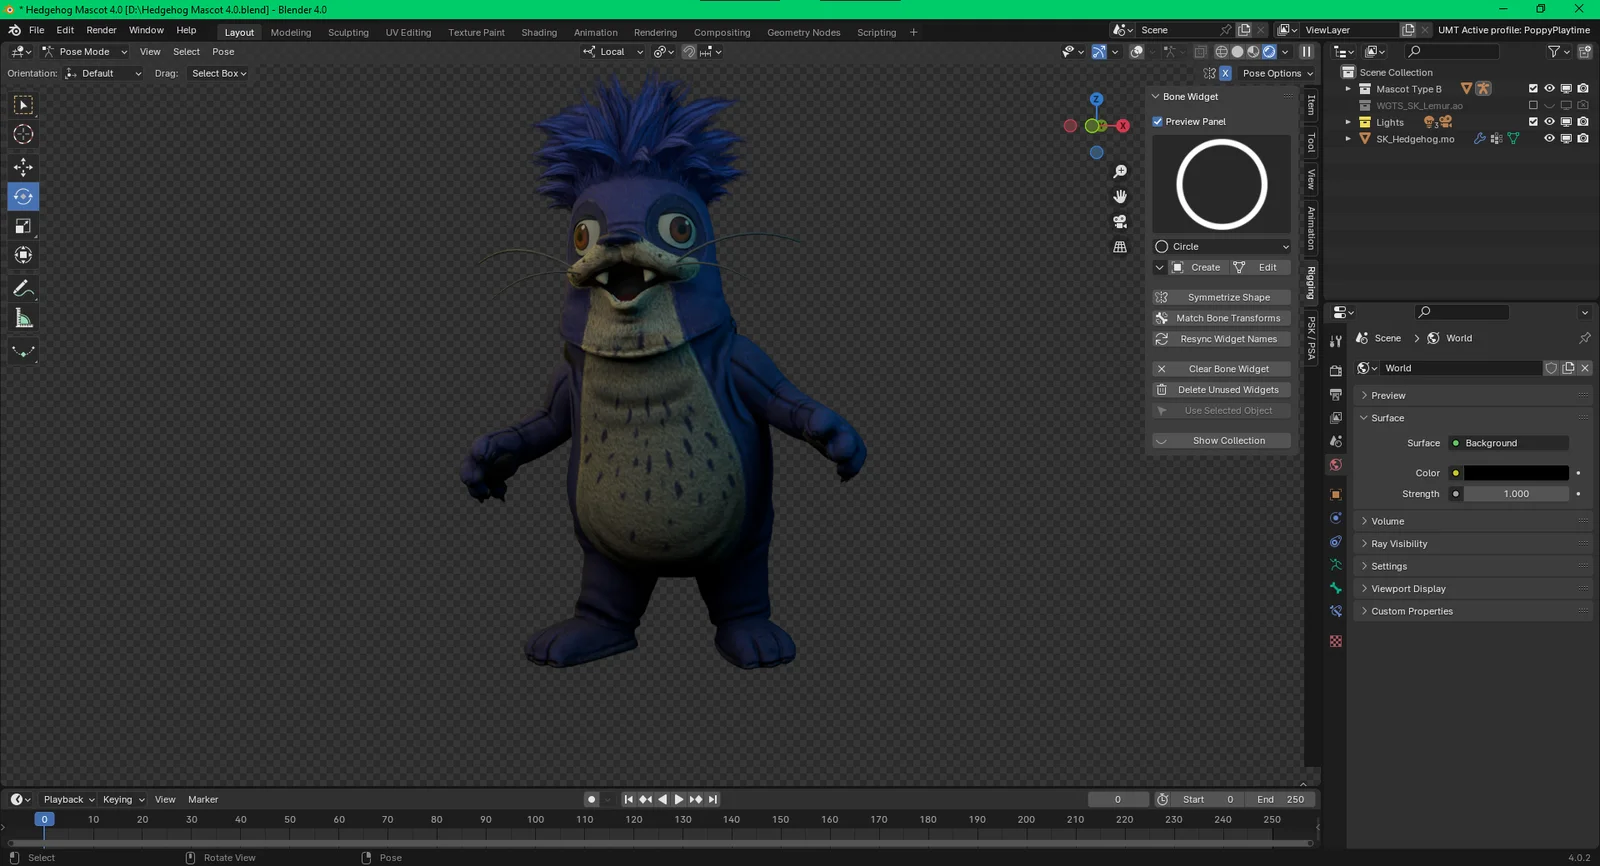
Task: Open the Animation sidebar tab
Action: tap(1311, 228)
